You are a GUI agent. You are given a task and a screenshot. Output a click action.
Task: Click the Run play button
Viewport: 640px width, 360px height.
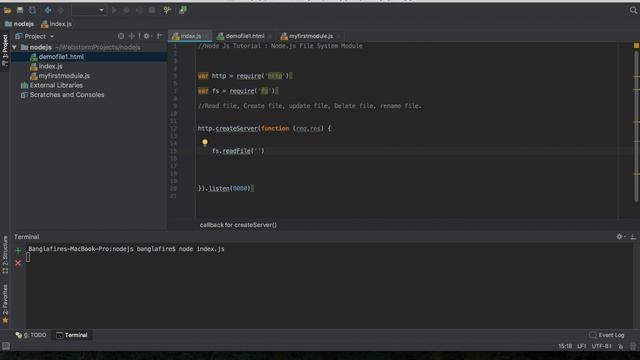(x=114, y=10)
